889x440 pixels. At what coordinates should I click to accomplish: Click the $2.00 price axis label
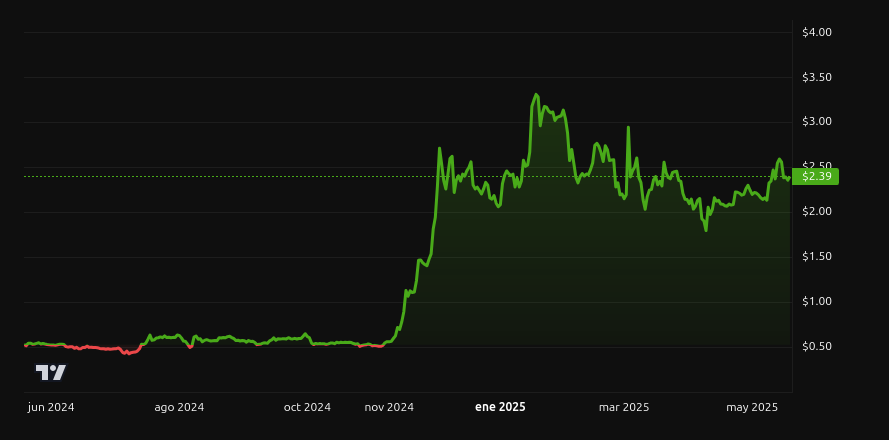click(x=816, y=211)
